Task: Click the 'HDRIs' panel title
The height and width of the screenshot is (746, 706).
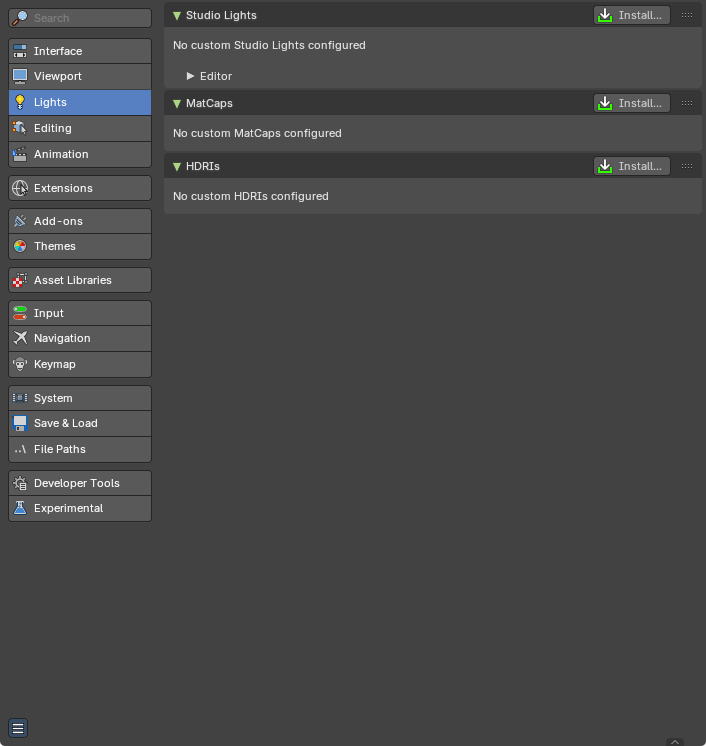Action: (203, 166)
